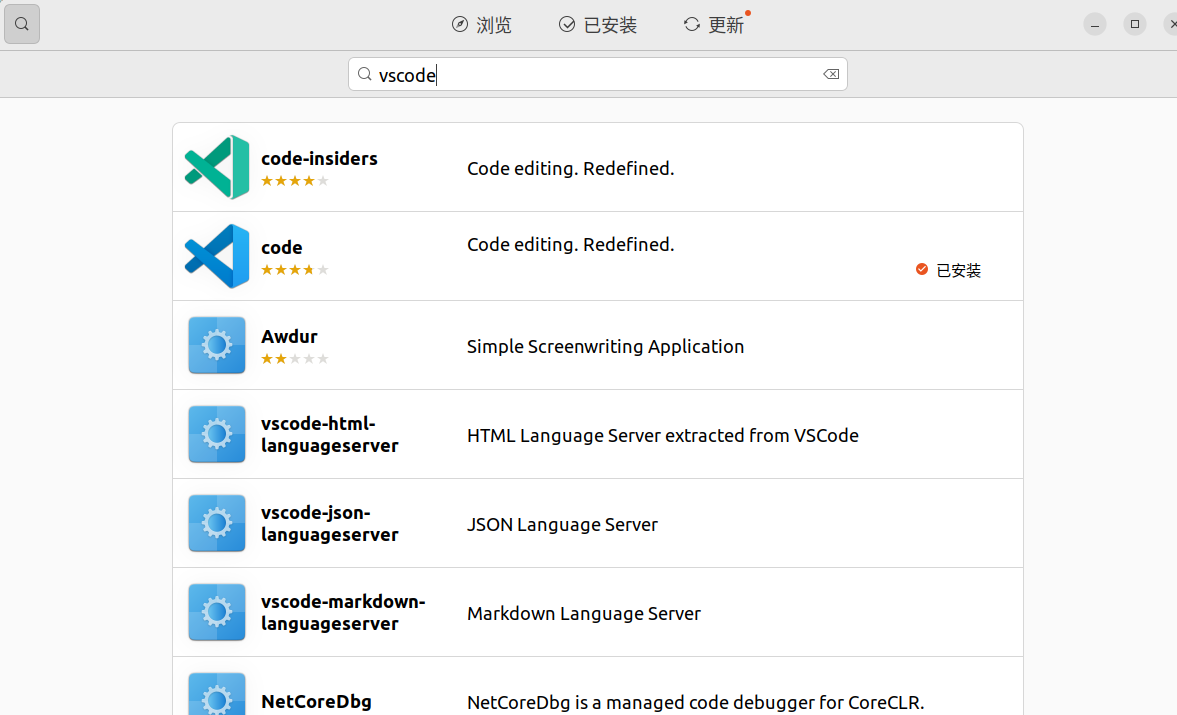
Task: Open vscode-html-languageserver title
Action: click(x=330, y=434)
